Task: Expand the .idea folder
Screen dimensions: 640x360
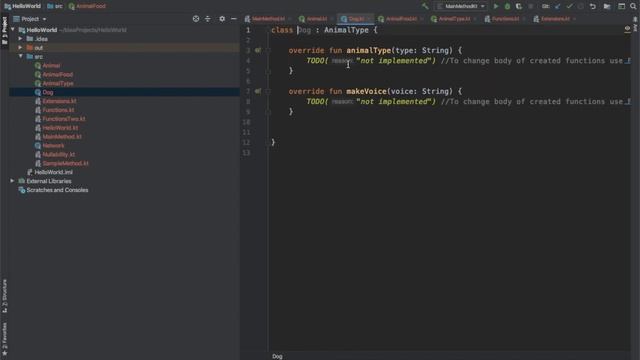Action: click(x=20, y=39)
